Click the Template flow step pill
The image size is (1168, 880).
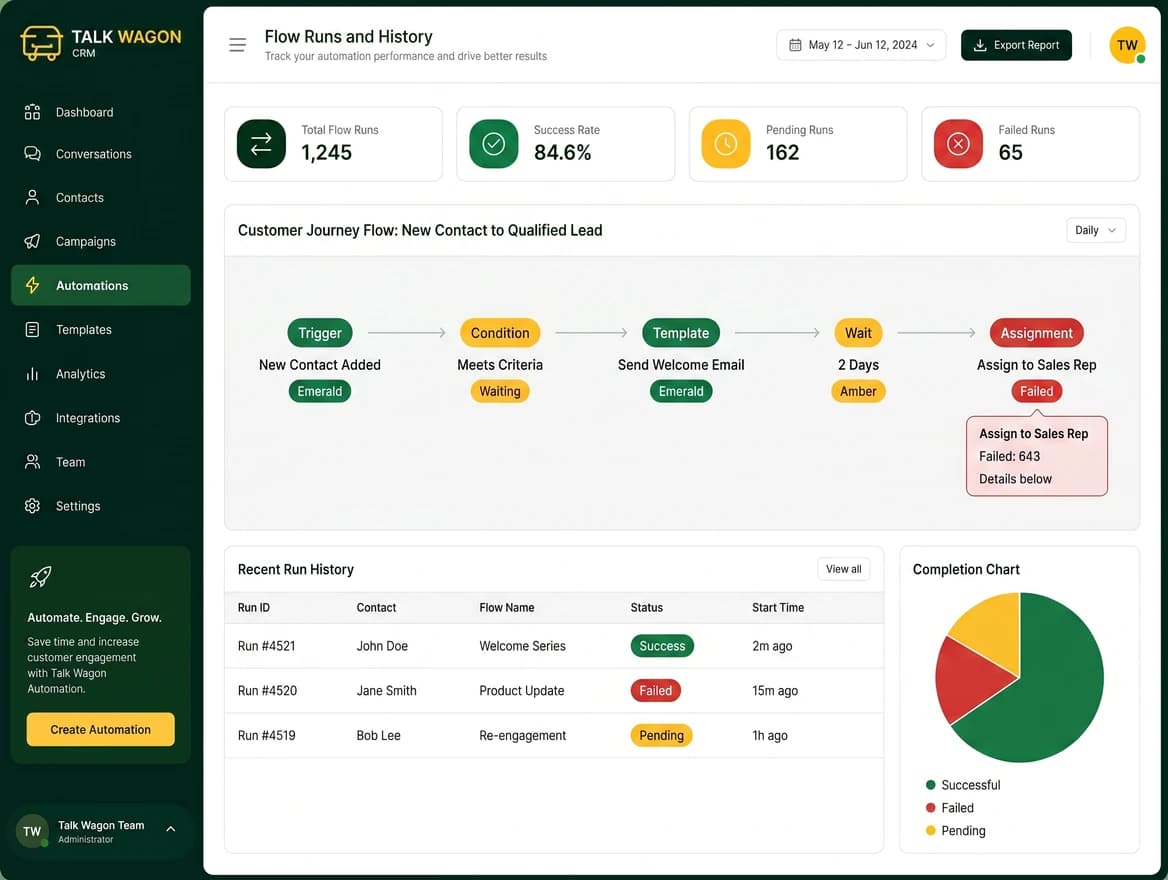point(681,333)
